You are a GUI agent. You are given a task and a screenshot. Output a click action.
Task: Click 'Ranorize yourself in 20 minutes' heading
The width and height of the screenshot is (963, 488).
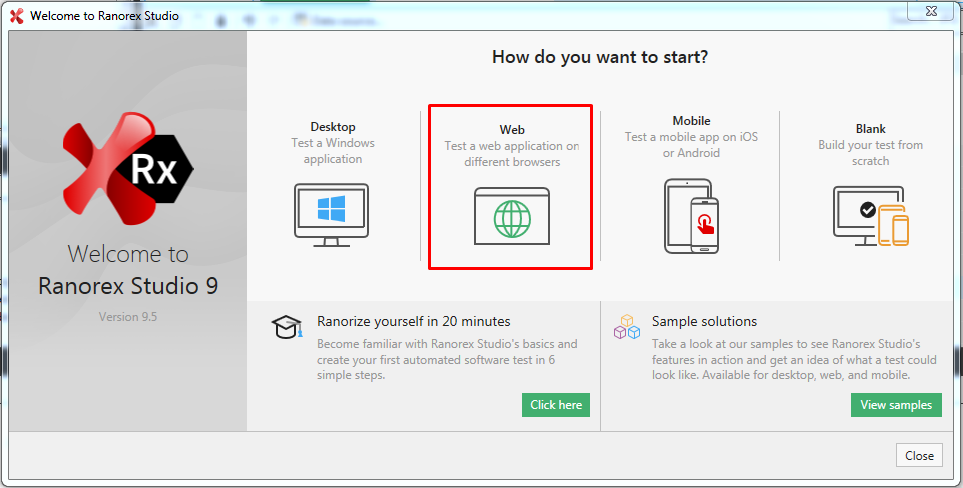[414, 321]
